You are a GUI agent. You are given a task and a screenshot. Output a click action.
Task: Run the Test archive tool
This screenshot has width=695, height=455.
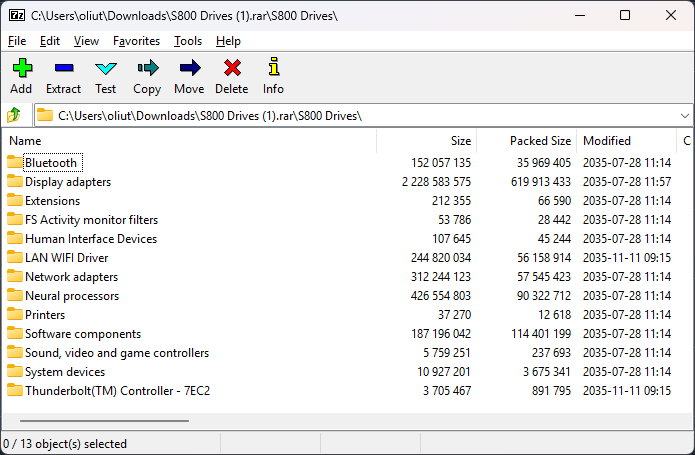tap(105, 68)
